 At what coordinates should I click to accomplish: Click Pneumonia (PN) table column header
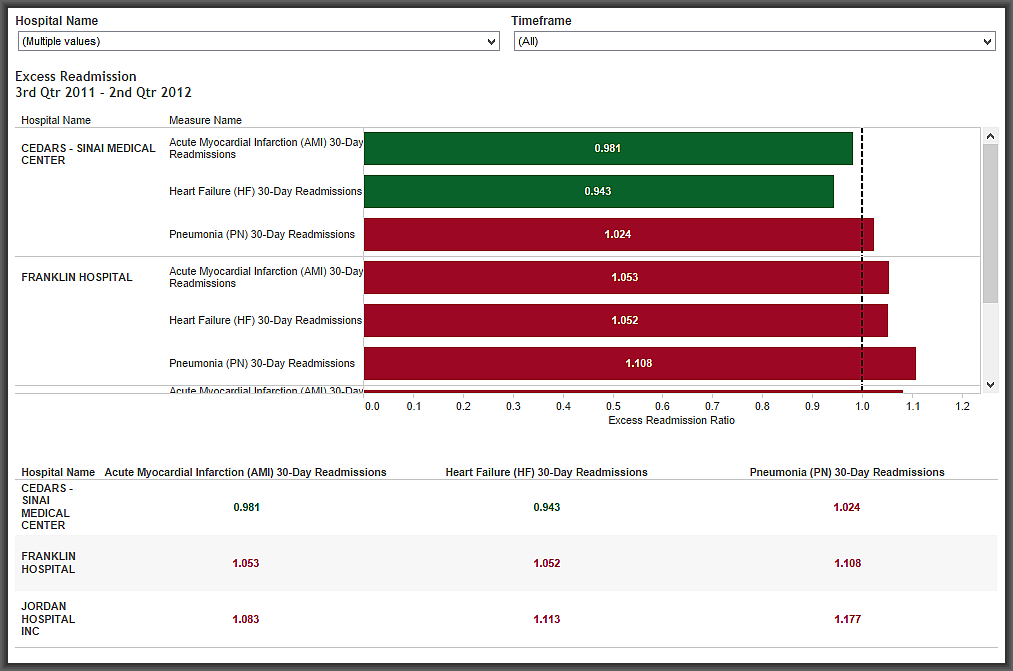(847, 472)
